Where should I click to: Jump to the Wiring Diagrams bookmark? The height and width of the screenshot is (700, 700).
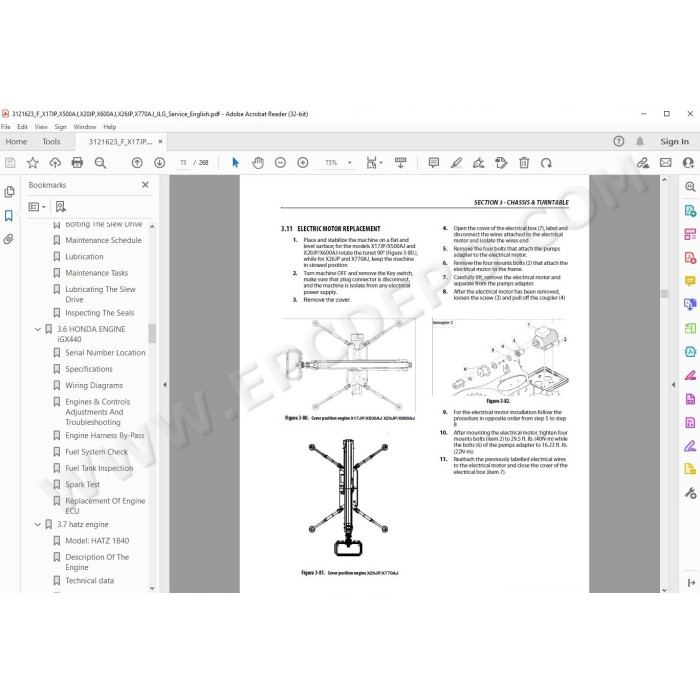pos(94,385)
